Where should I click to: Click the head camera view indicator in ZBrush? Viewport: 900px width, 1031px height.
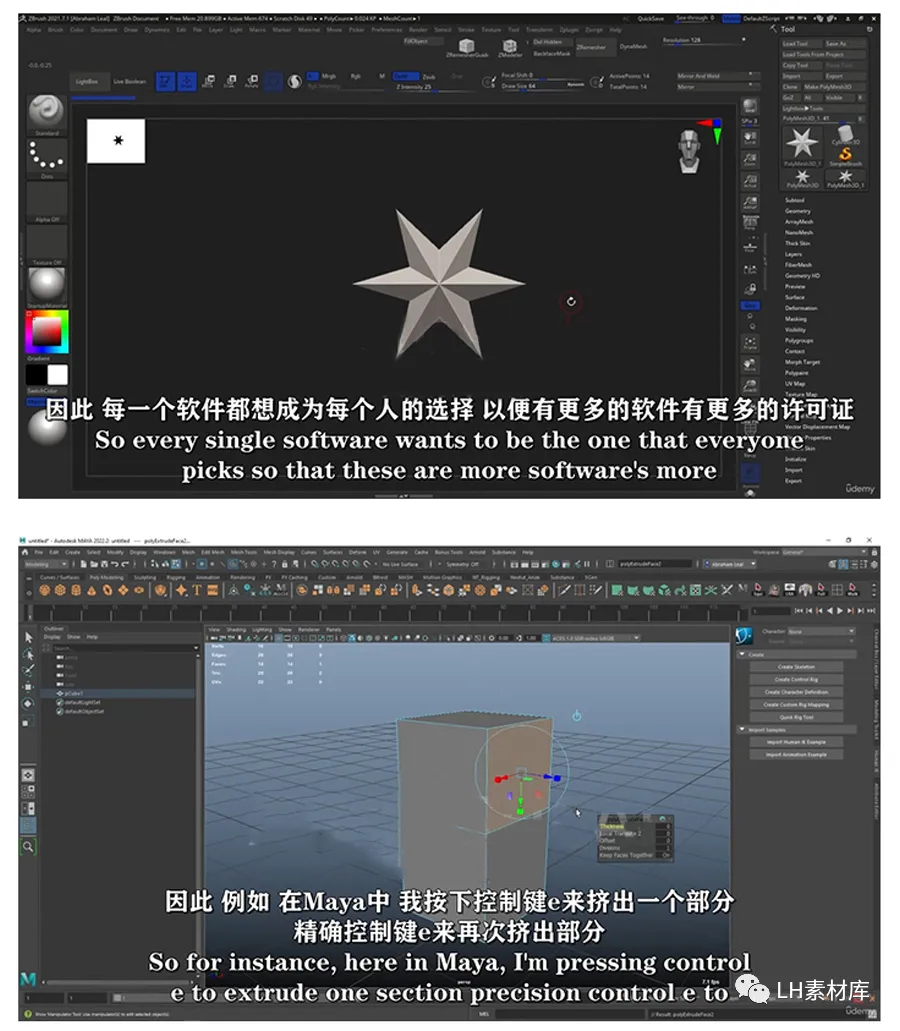coord(688,151)
